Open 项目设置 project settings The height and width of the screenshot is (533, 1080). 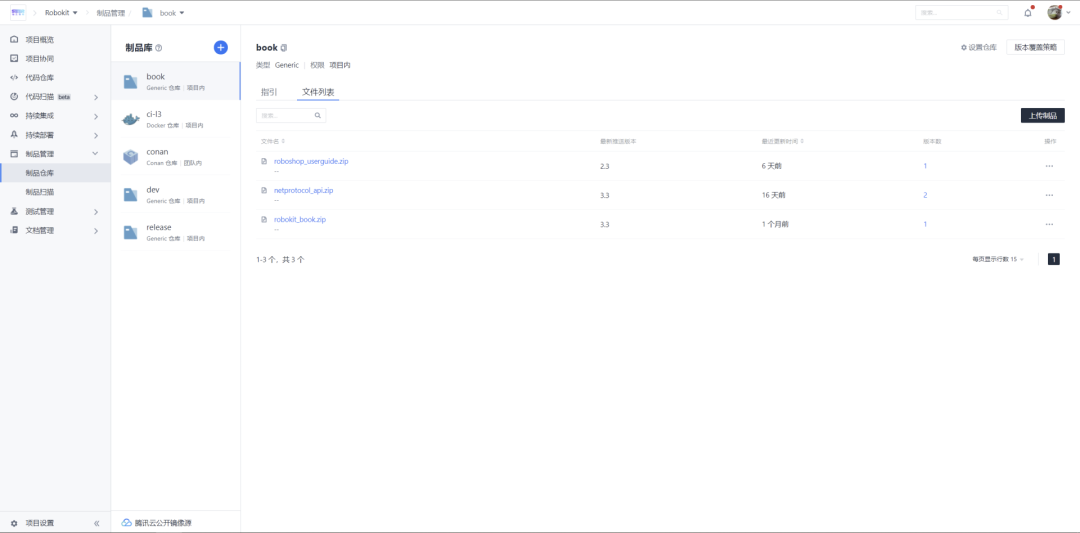40,523
